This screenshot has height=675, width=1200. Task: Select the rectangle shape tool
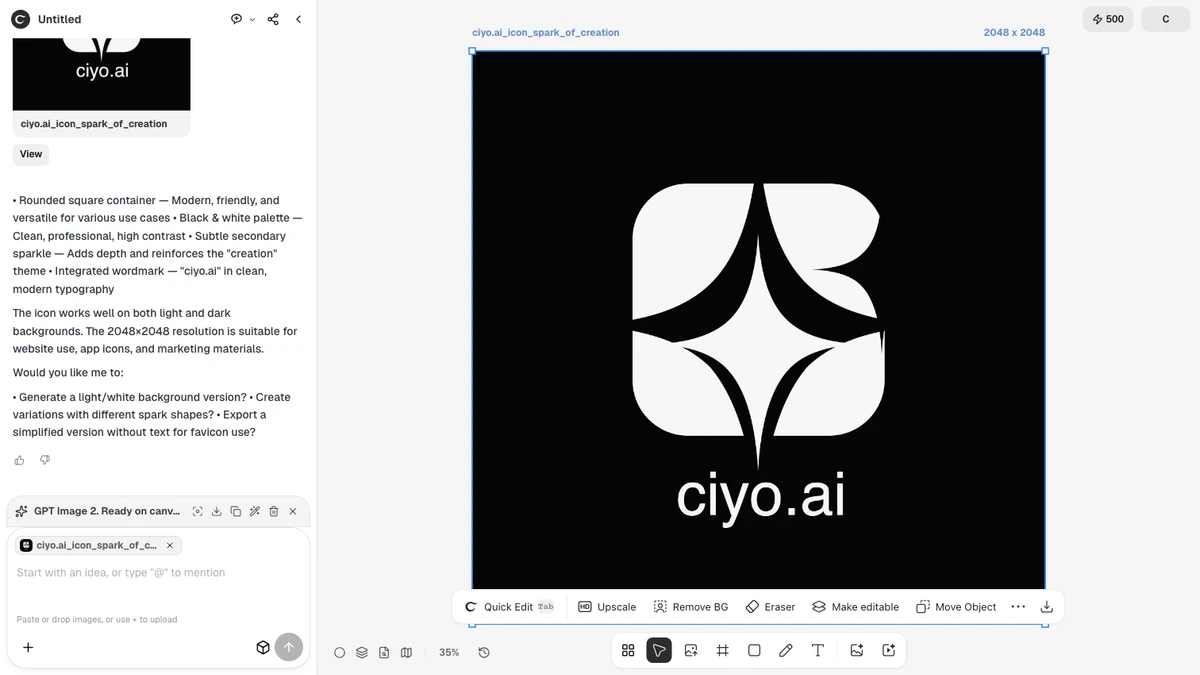tap(754, 650)
